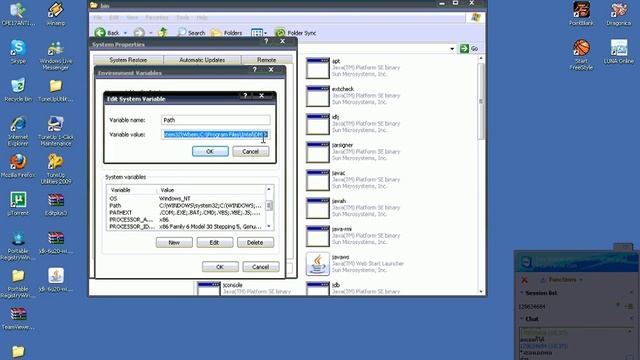Screen dimensions: 640x360
Task: Select the OS system variable row
Action: point(186,199)
